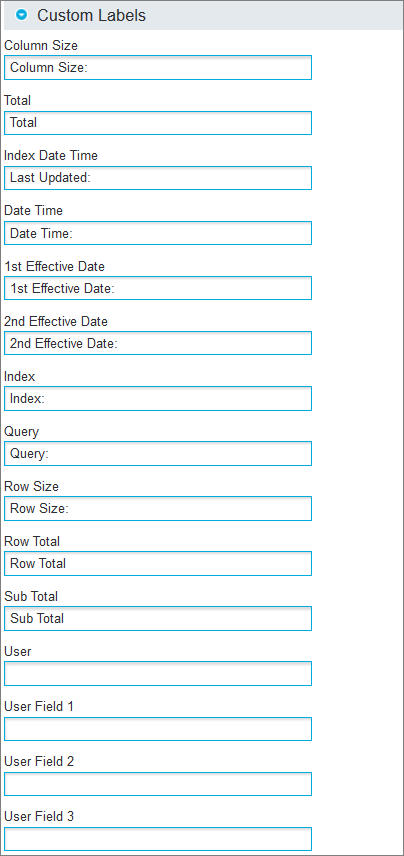Viewport: 404px width, 856px height.
Task: Click into the Date Time label field
Action: pyautogui.click(x=158, y=233)
